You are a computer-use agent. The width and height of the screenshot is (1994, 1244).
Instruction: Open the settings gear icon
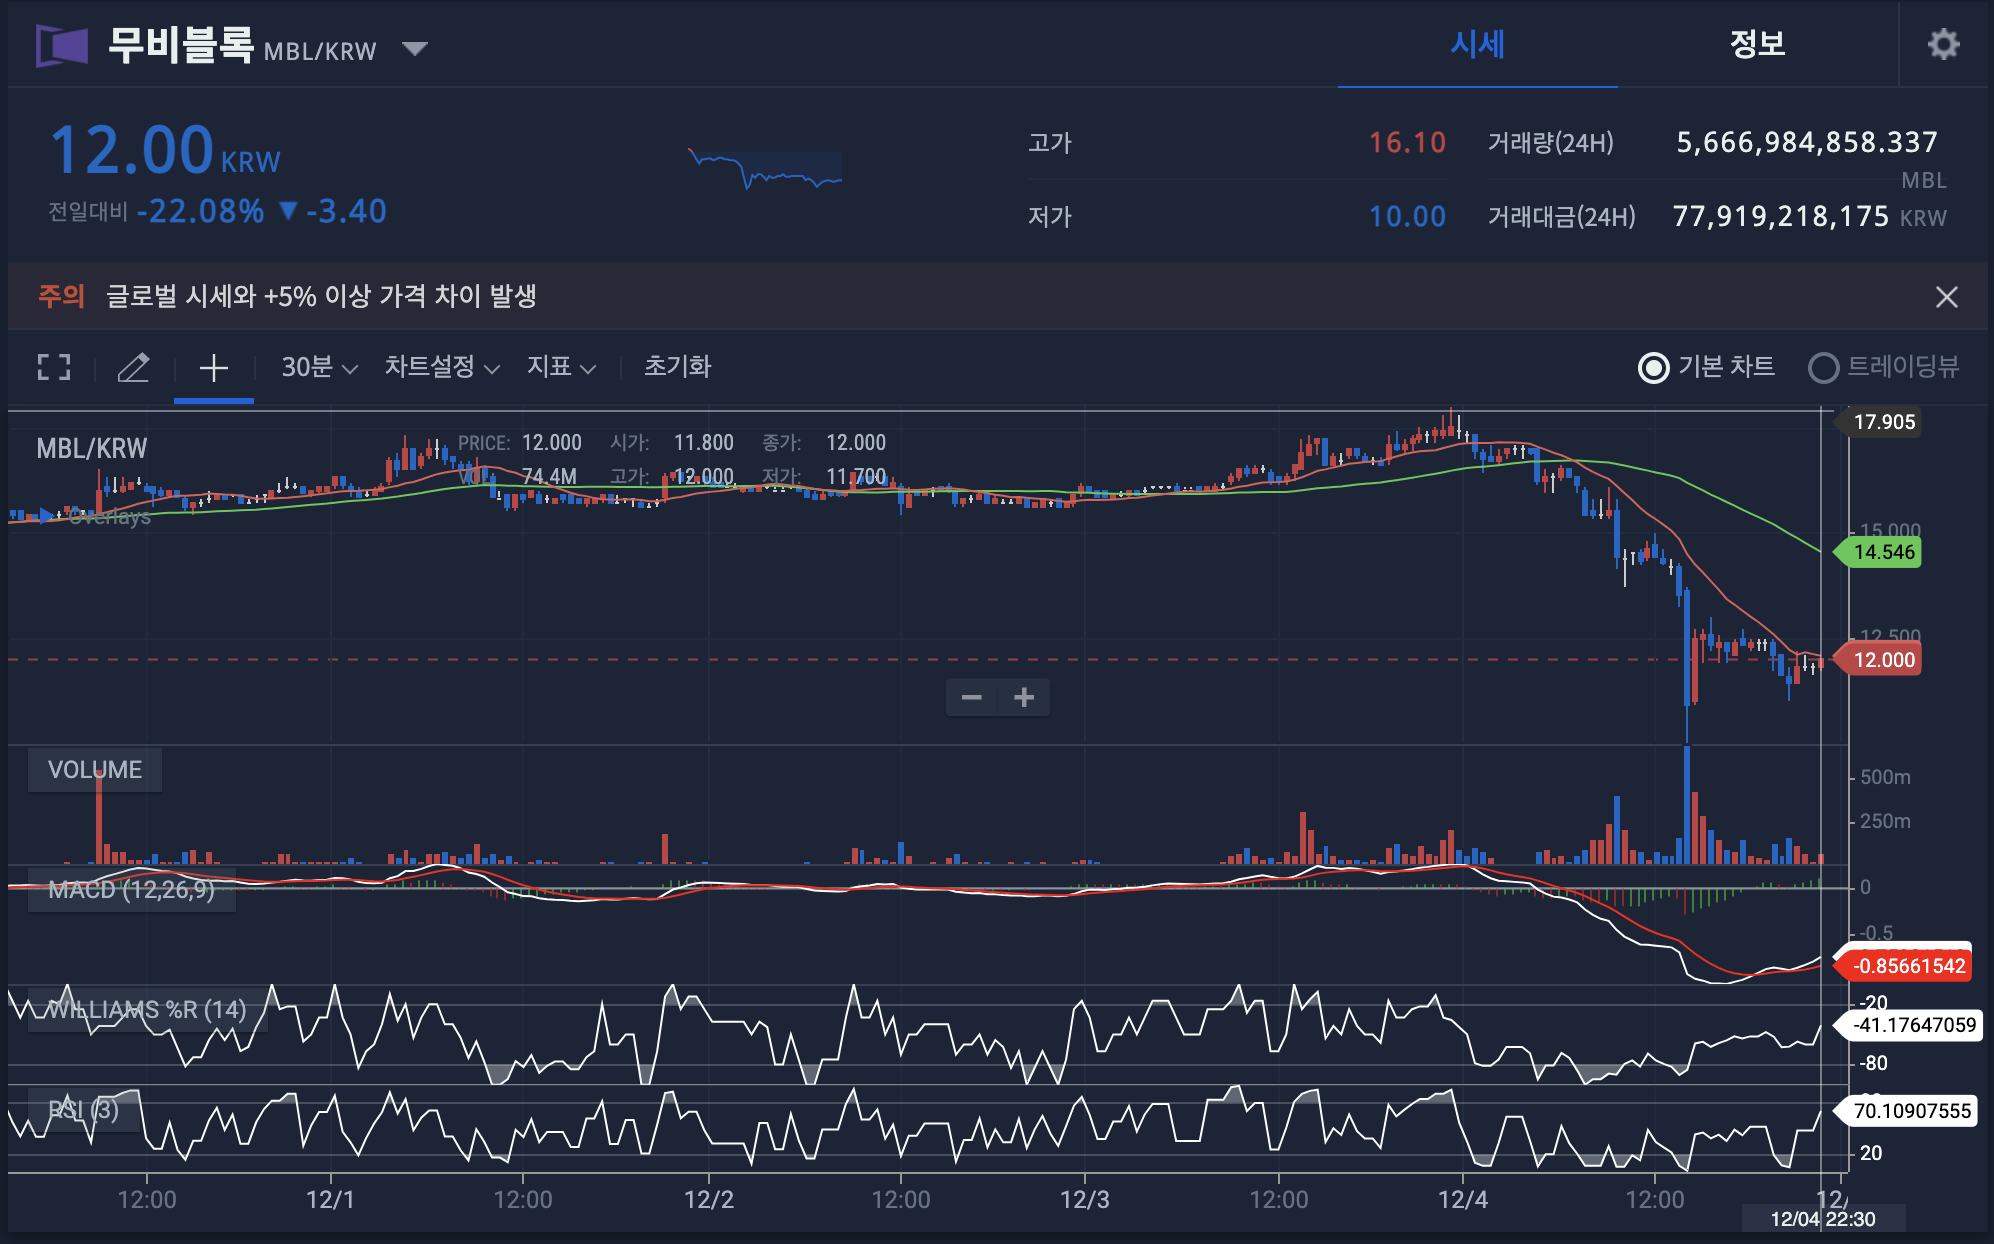[x=1942, y=44]
